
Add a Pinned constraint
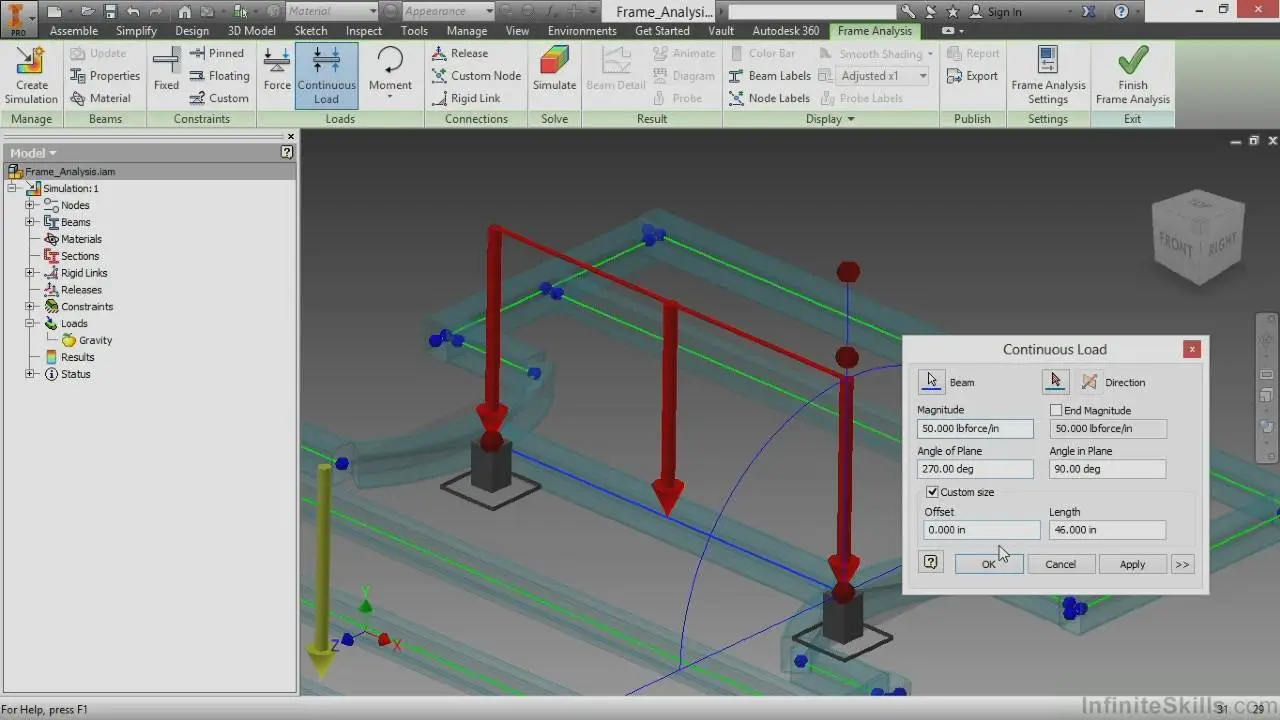tap(216, 53)
